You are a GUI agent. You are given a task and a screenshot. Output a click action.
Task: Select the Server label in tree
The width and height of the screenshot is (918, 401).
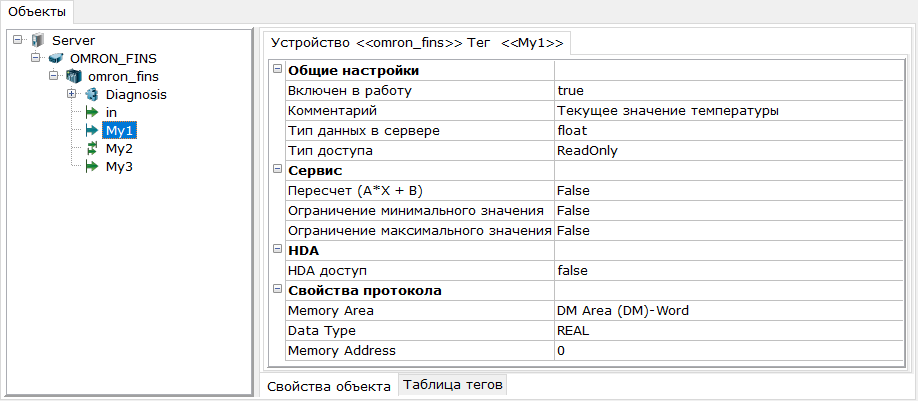pos(74,40)
